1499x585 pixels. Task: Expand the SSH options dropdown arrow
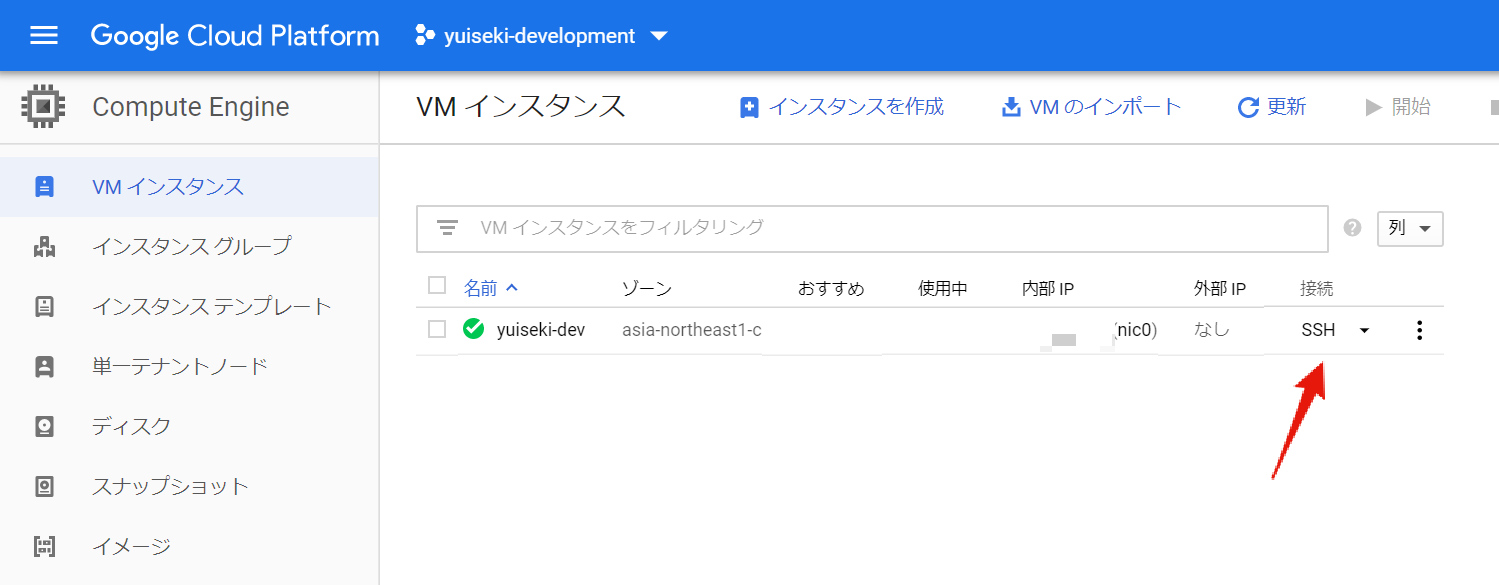pyautogui.click(x=1364, y=331)
